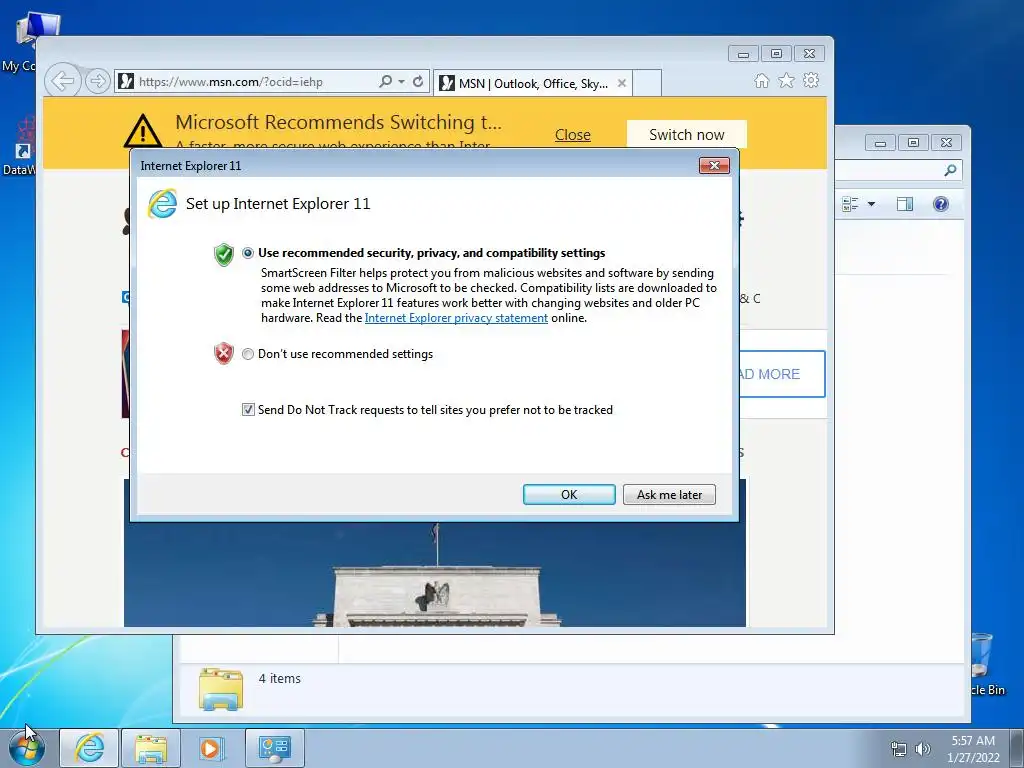Click the IE Forward arrow button
This screenshot has width=1024, height=768.
point(97,82)
